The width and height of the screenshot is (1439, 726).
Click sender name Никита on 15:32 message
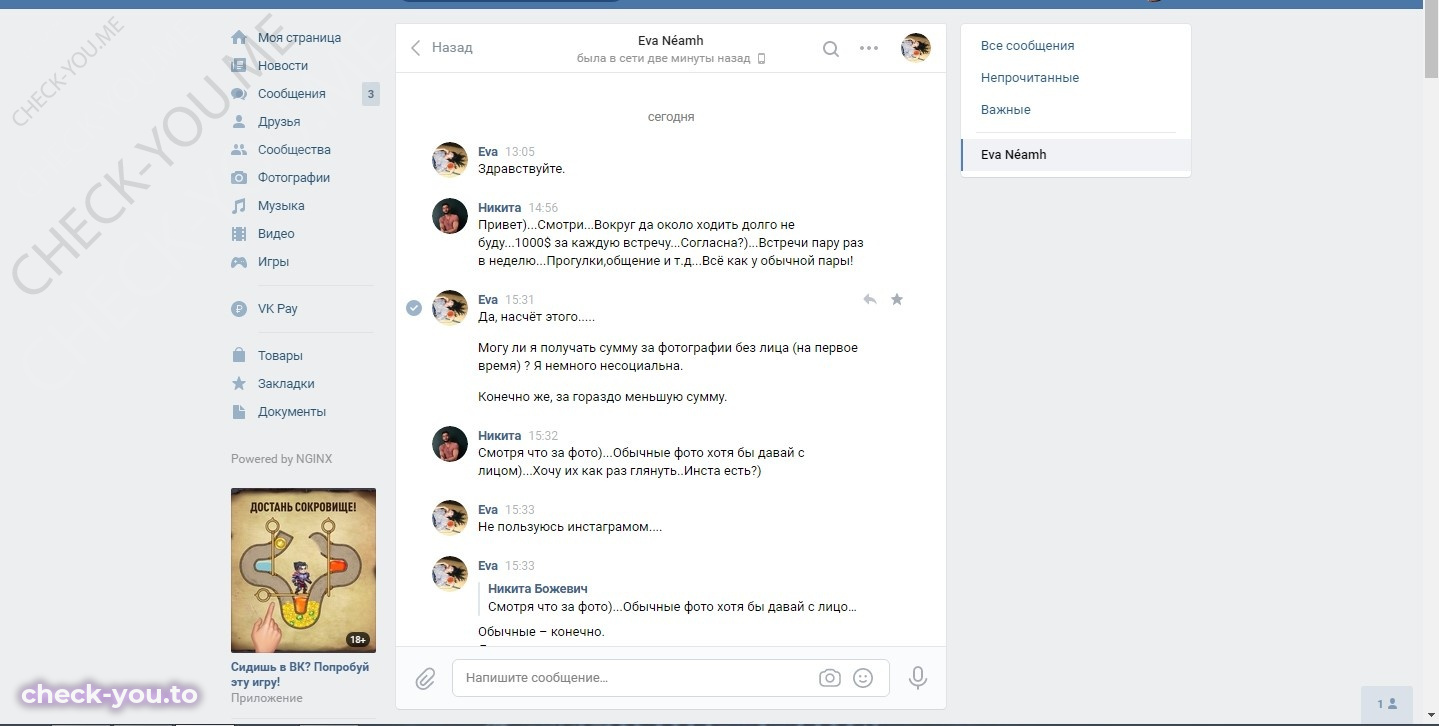click(x=499, y=436)
